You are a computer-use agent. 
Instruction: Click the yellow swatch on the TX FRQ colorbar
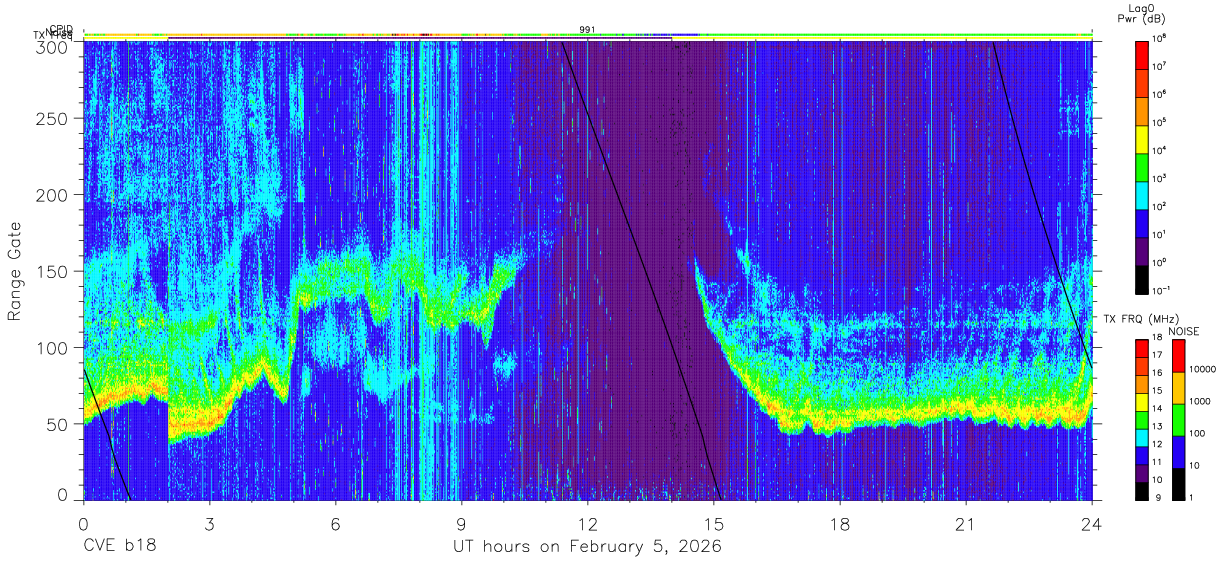click(x=1142, y=402)
